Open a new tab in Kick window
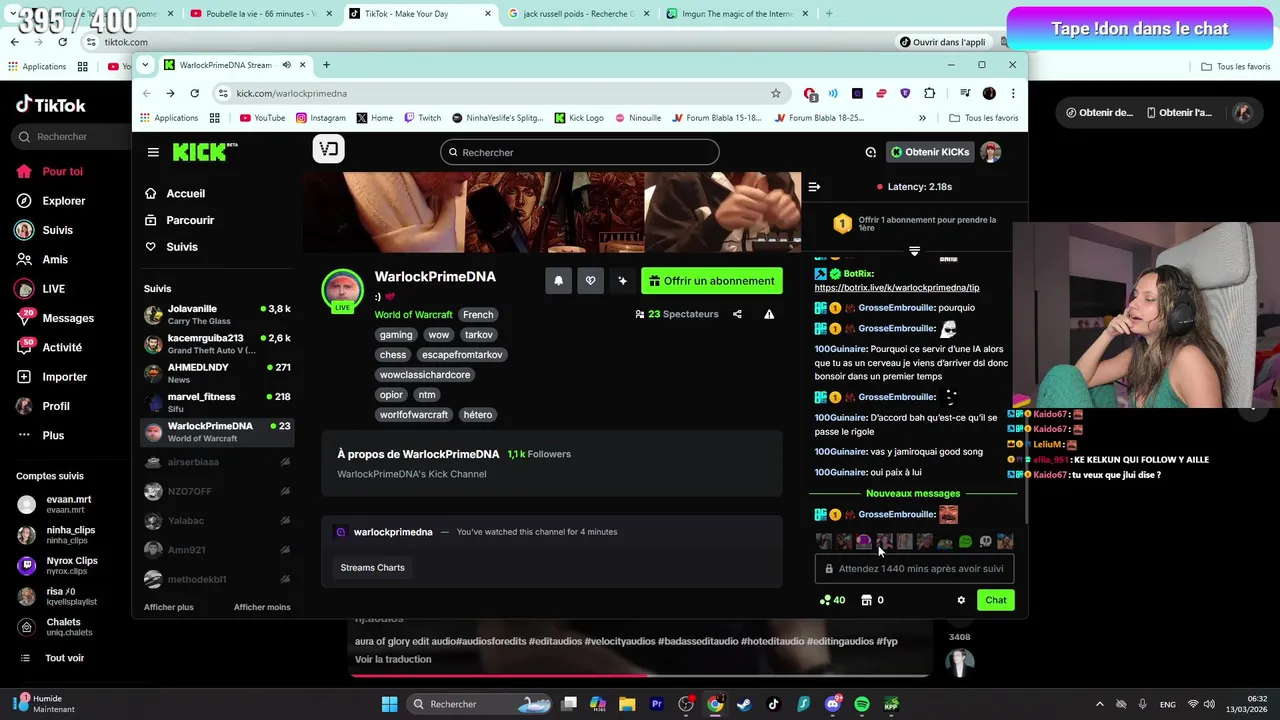This screenshot has height=720, width=1280. [x=326, y=65]
